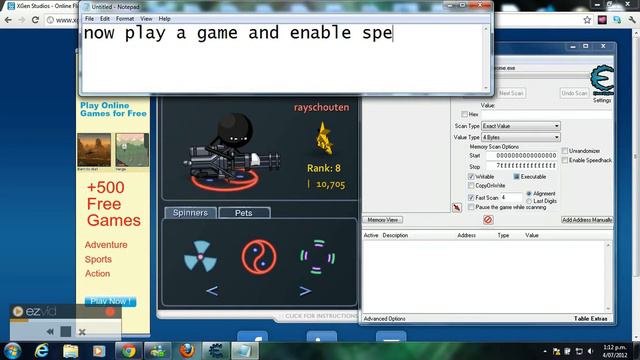The image size is (640, 360).
Task: Click the volume icon in system tray
Action: click(590, 351)
